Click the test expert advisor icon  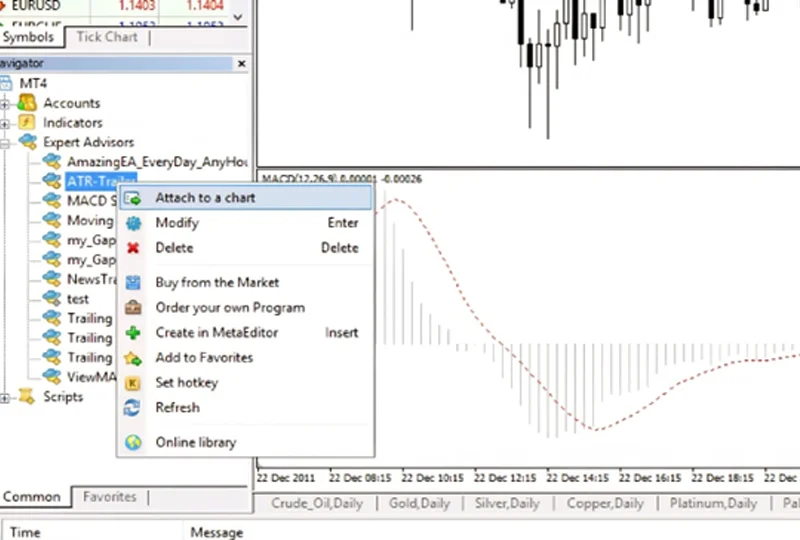(x=52, y=298)
